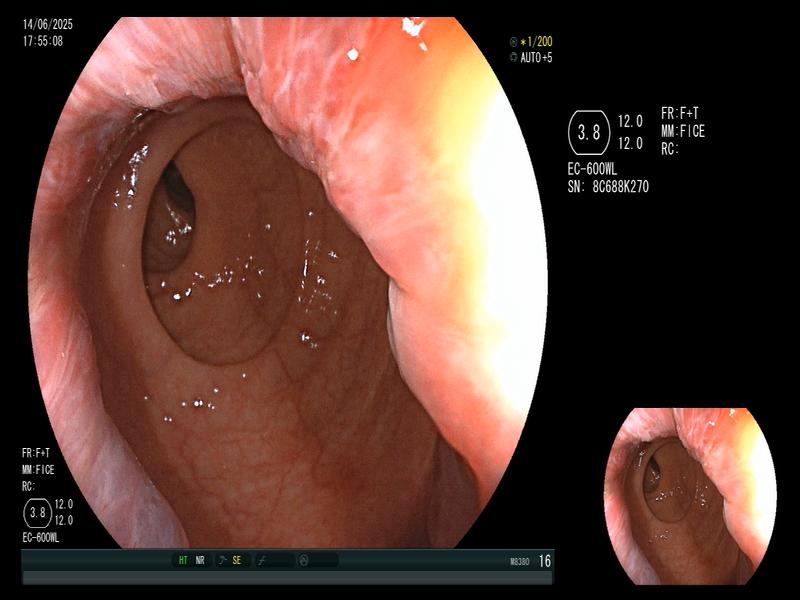Click the main endoscopic live image
The height and width of the screenshot is (600, 800).
288,282
